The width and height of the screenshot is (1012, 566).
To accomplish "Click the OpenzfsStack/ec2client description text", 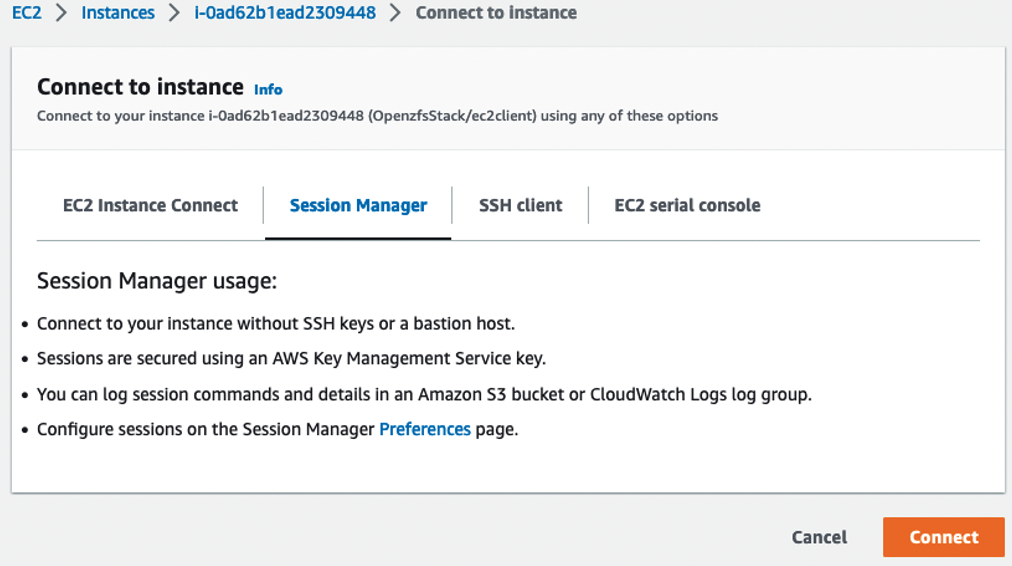I will [377, 116].
